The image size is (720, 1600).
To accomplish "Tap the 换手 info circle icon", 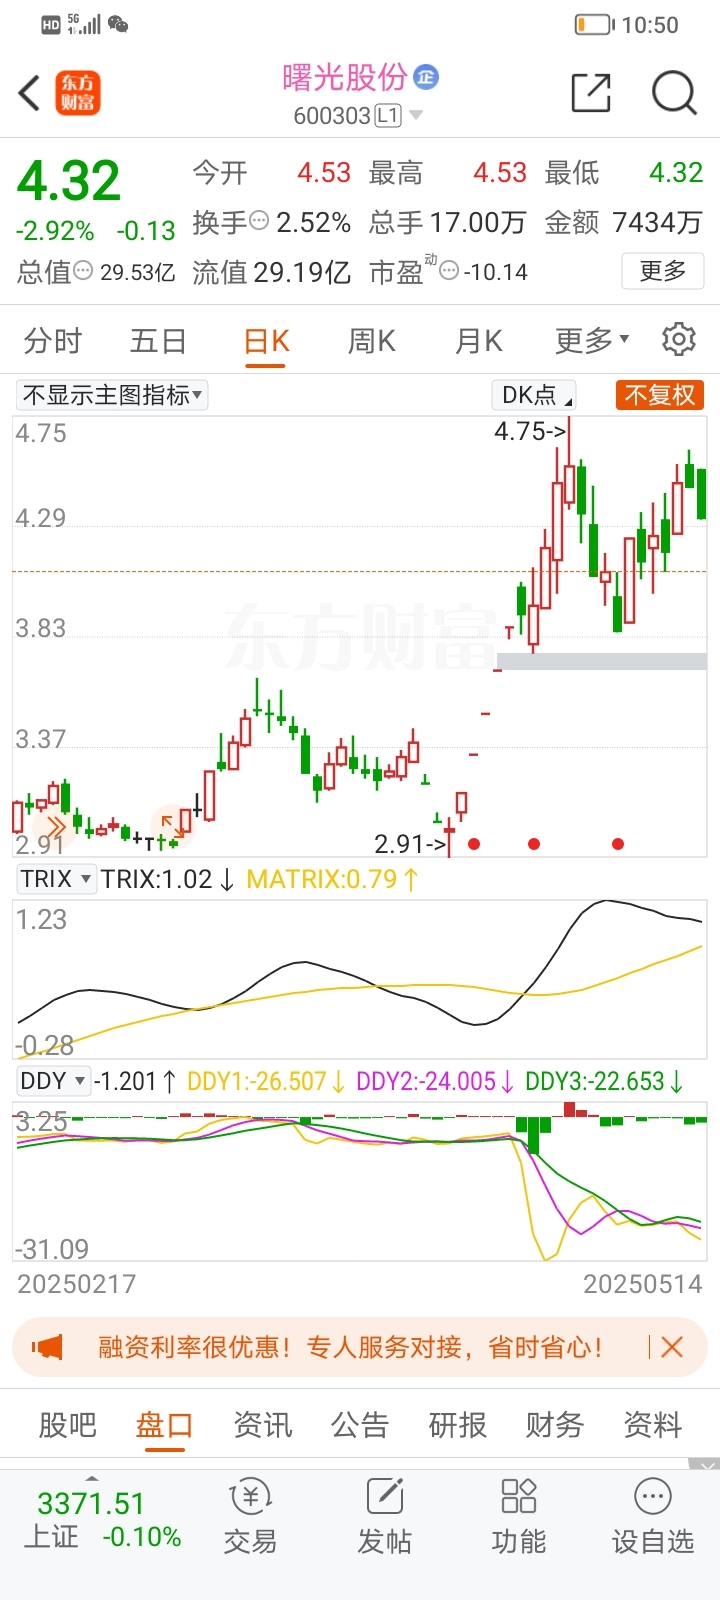I will 259,221.
